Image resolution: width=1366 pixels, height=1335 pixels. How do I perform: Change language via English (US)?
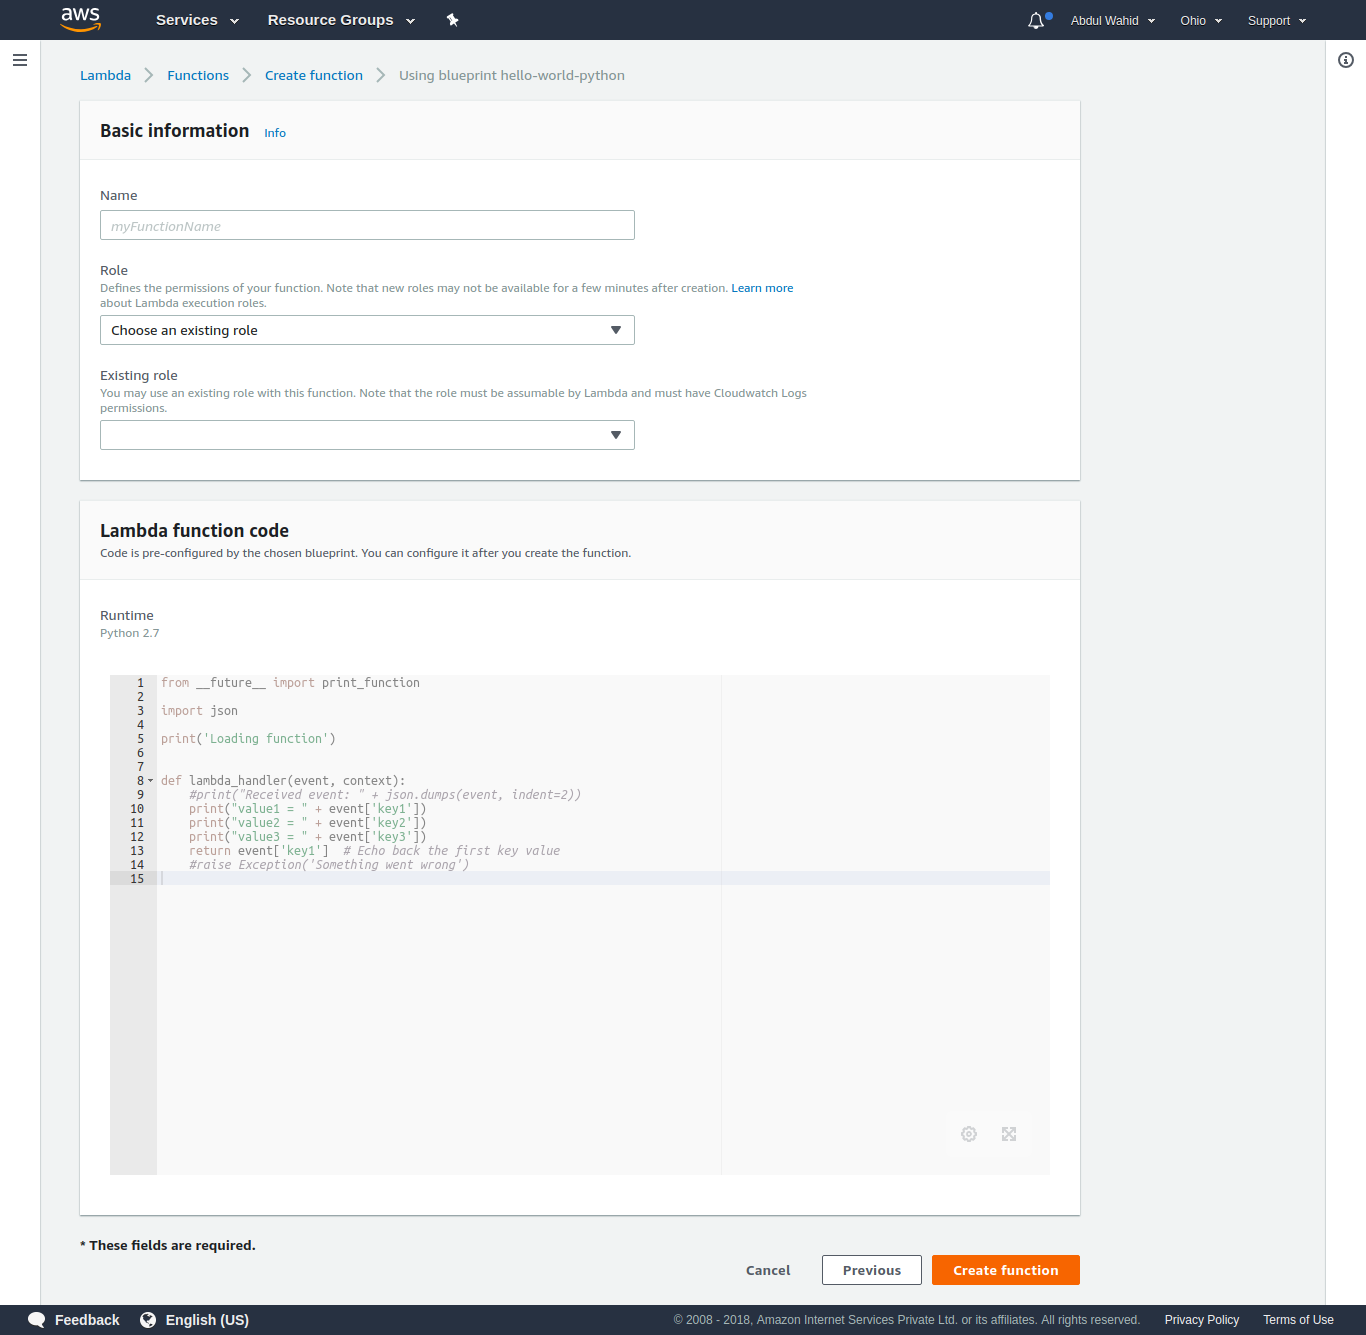(x=207, y=1320)
